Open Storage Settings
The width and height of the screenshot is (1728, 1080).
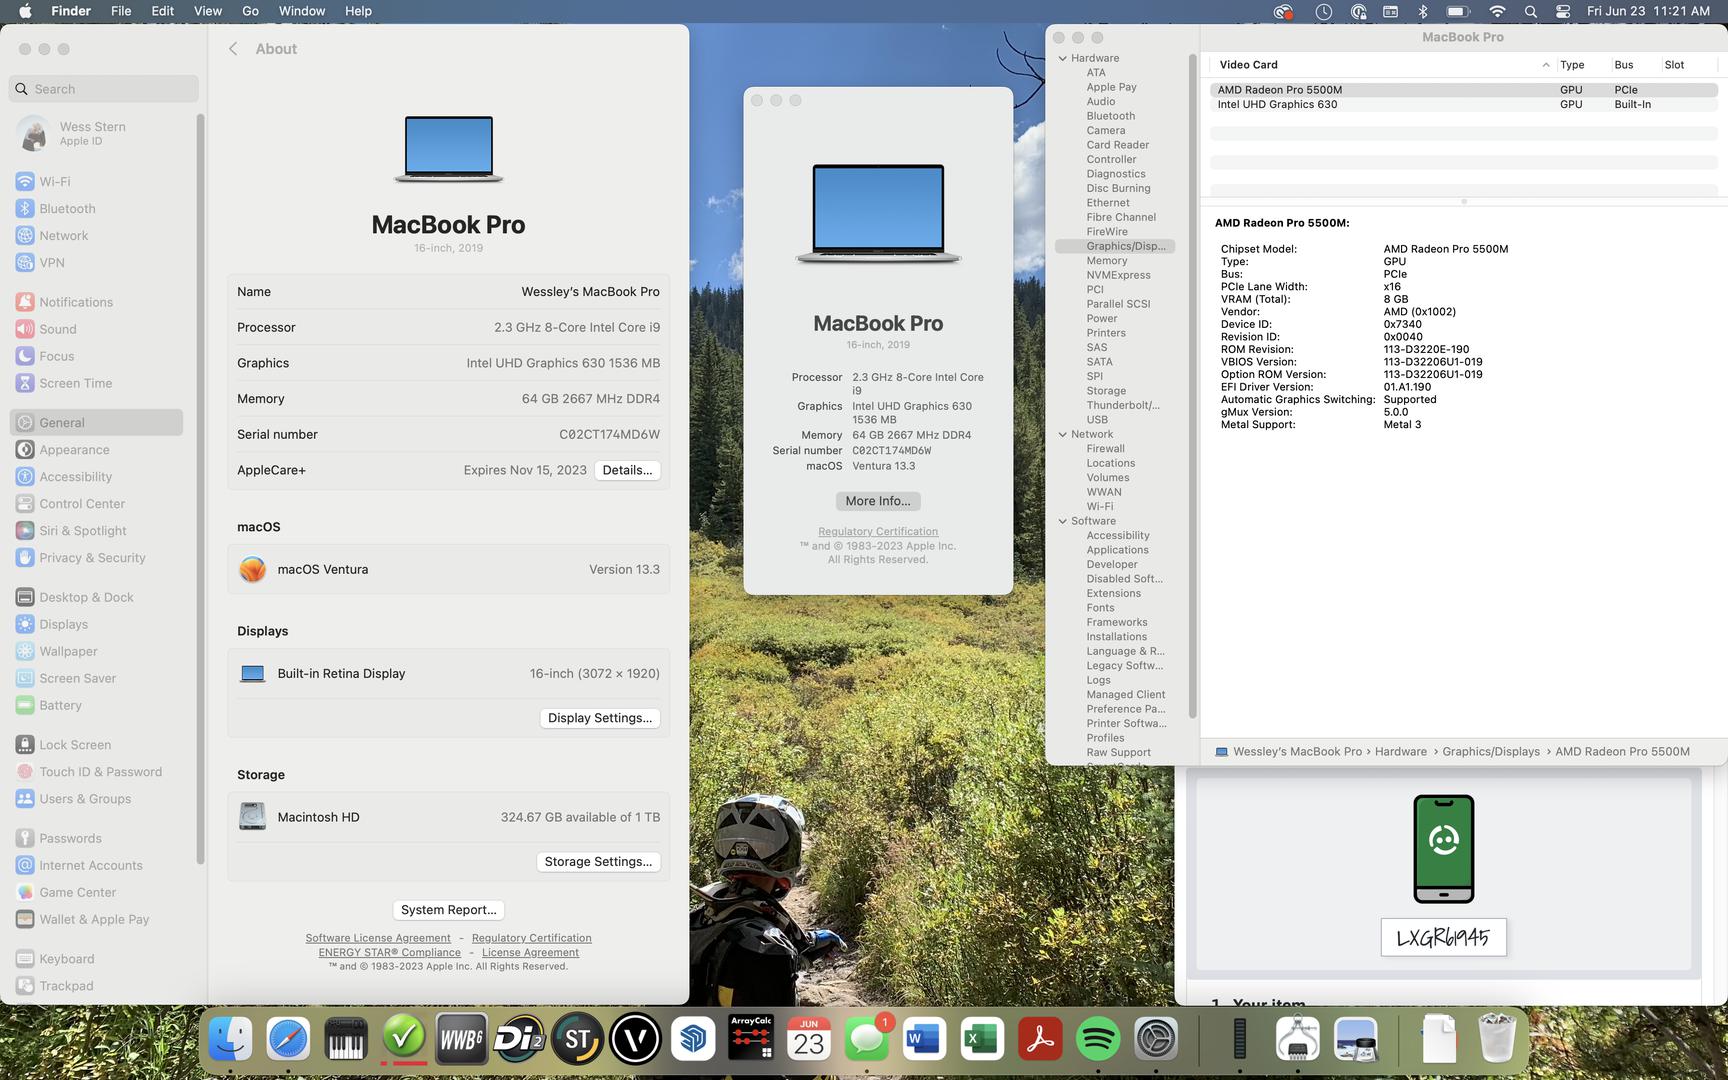598,862
